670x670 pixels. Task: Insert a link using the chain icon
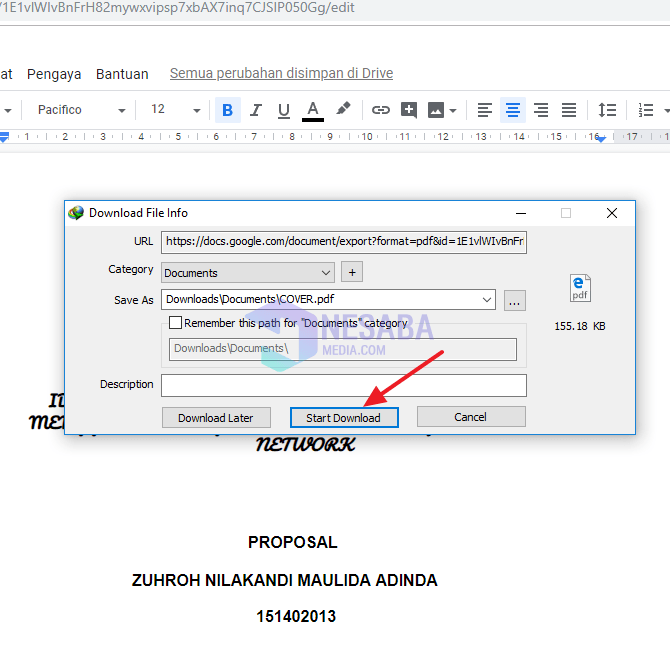[x=380, y=110]
